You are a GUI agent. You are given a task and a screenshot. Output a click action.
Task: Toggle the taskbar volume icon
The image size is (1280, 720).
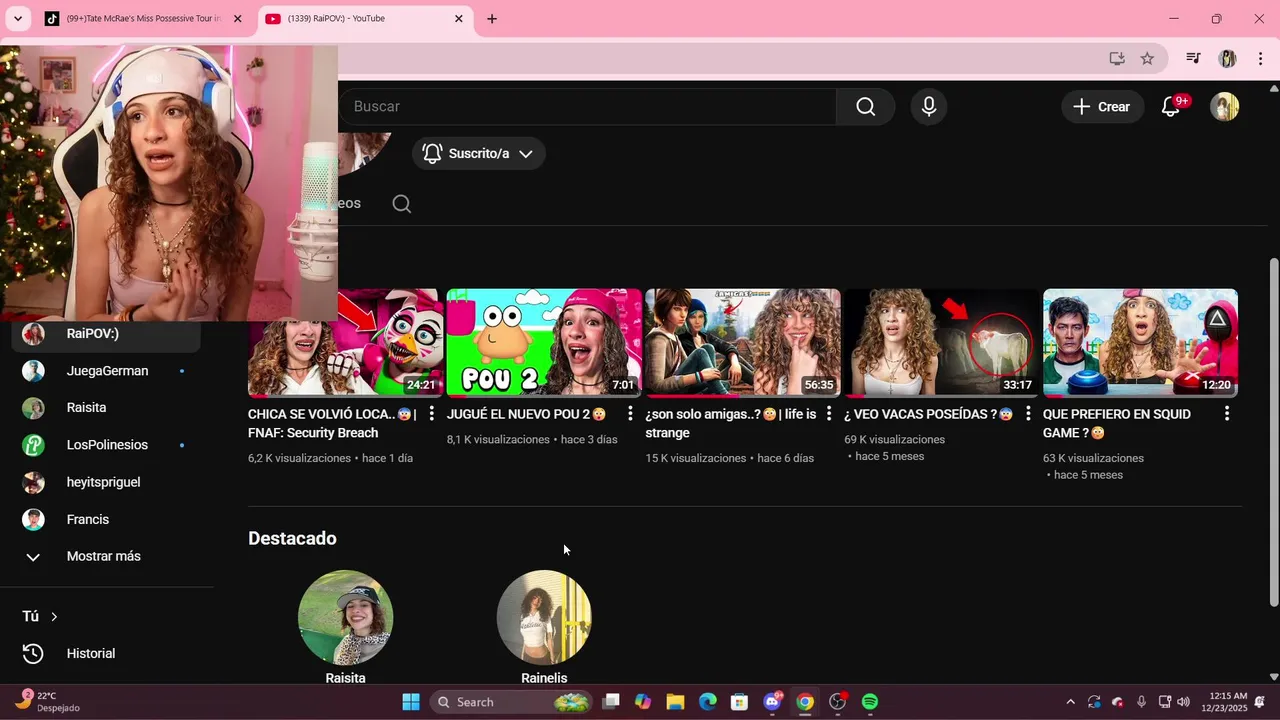click(x=1184, y=702)
